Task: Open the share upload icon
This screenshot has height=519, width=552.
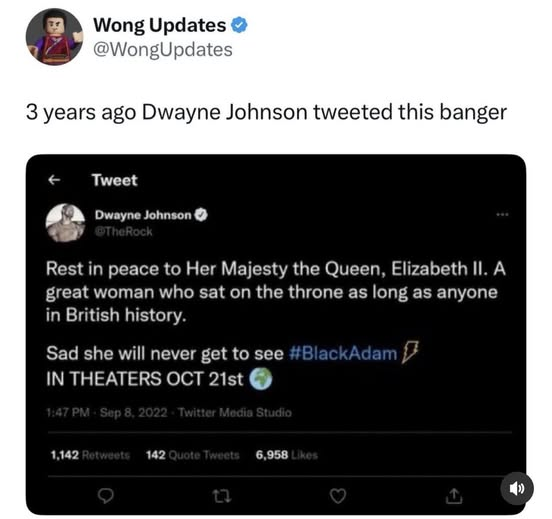Action: tap(453, 496)
